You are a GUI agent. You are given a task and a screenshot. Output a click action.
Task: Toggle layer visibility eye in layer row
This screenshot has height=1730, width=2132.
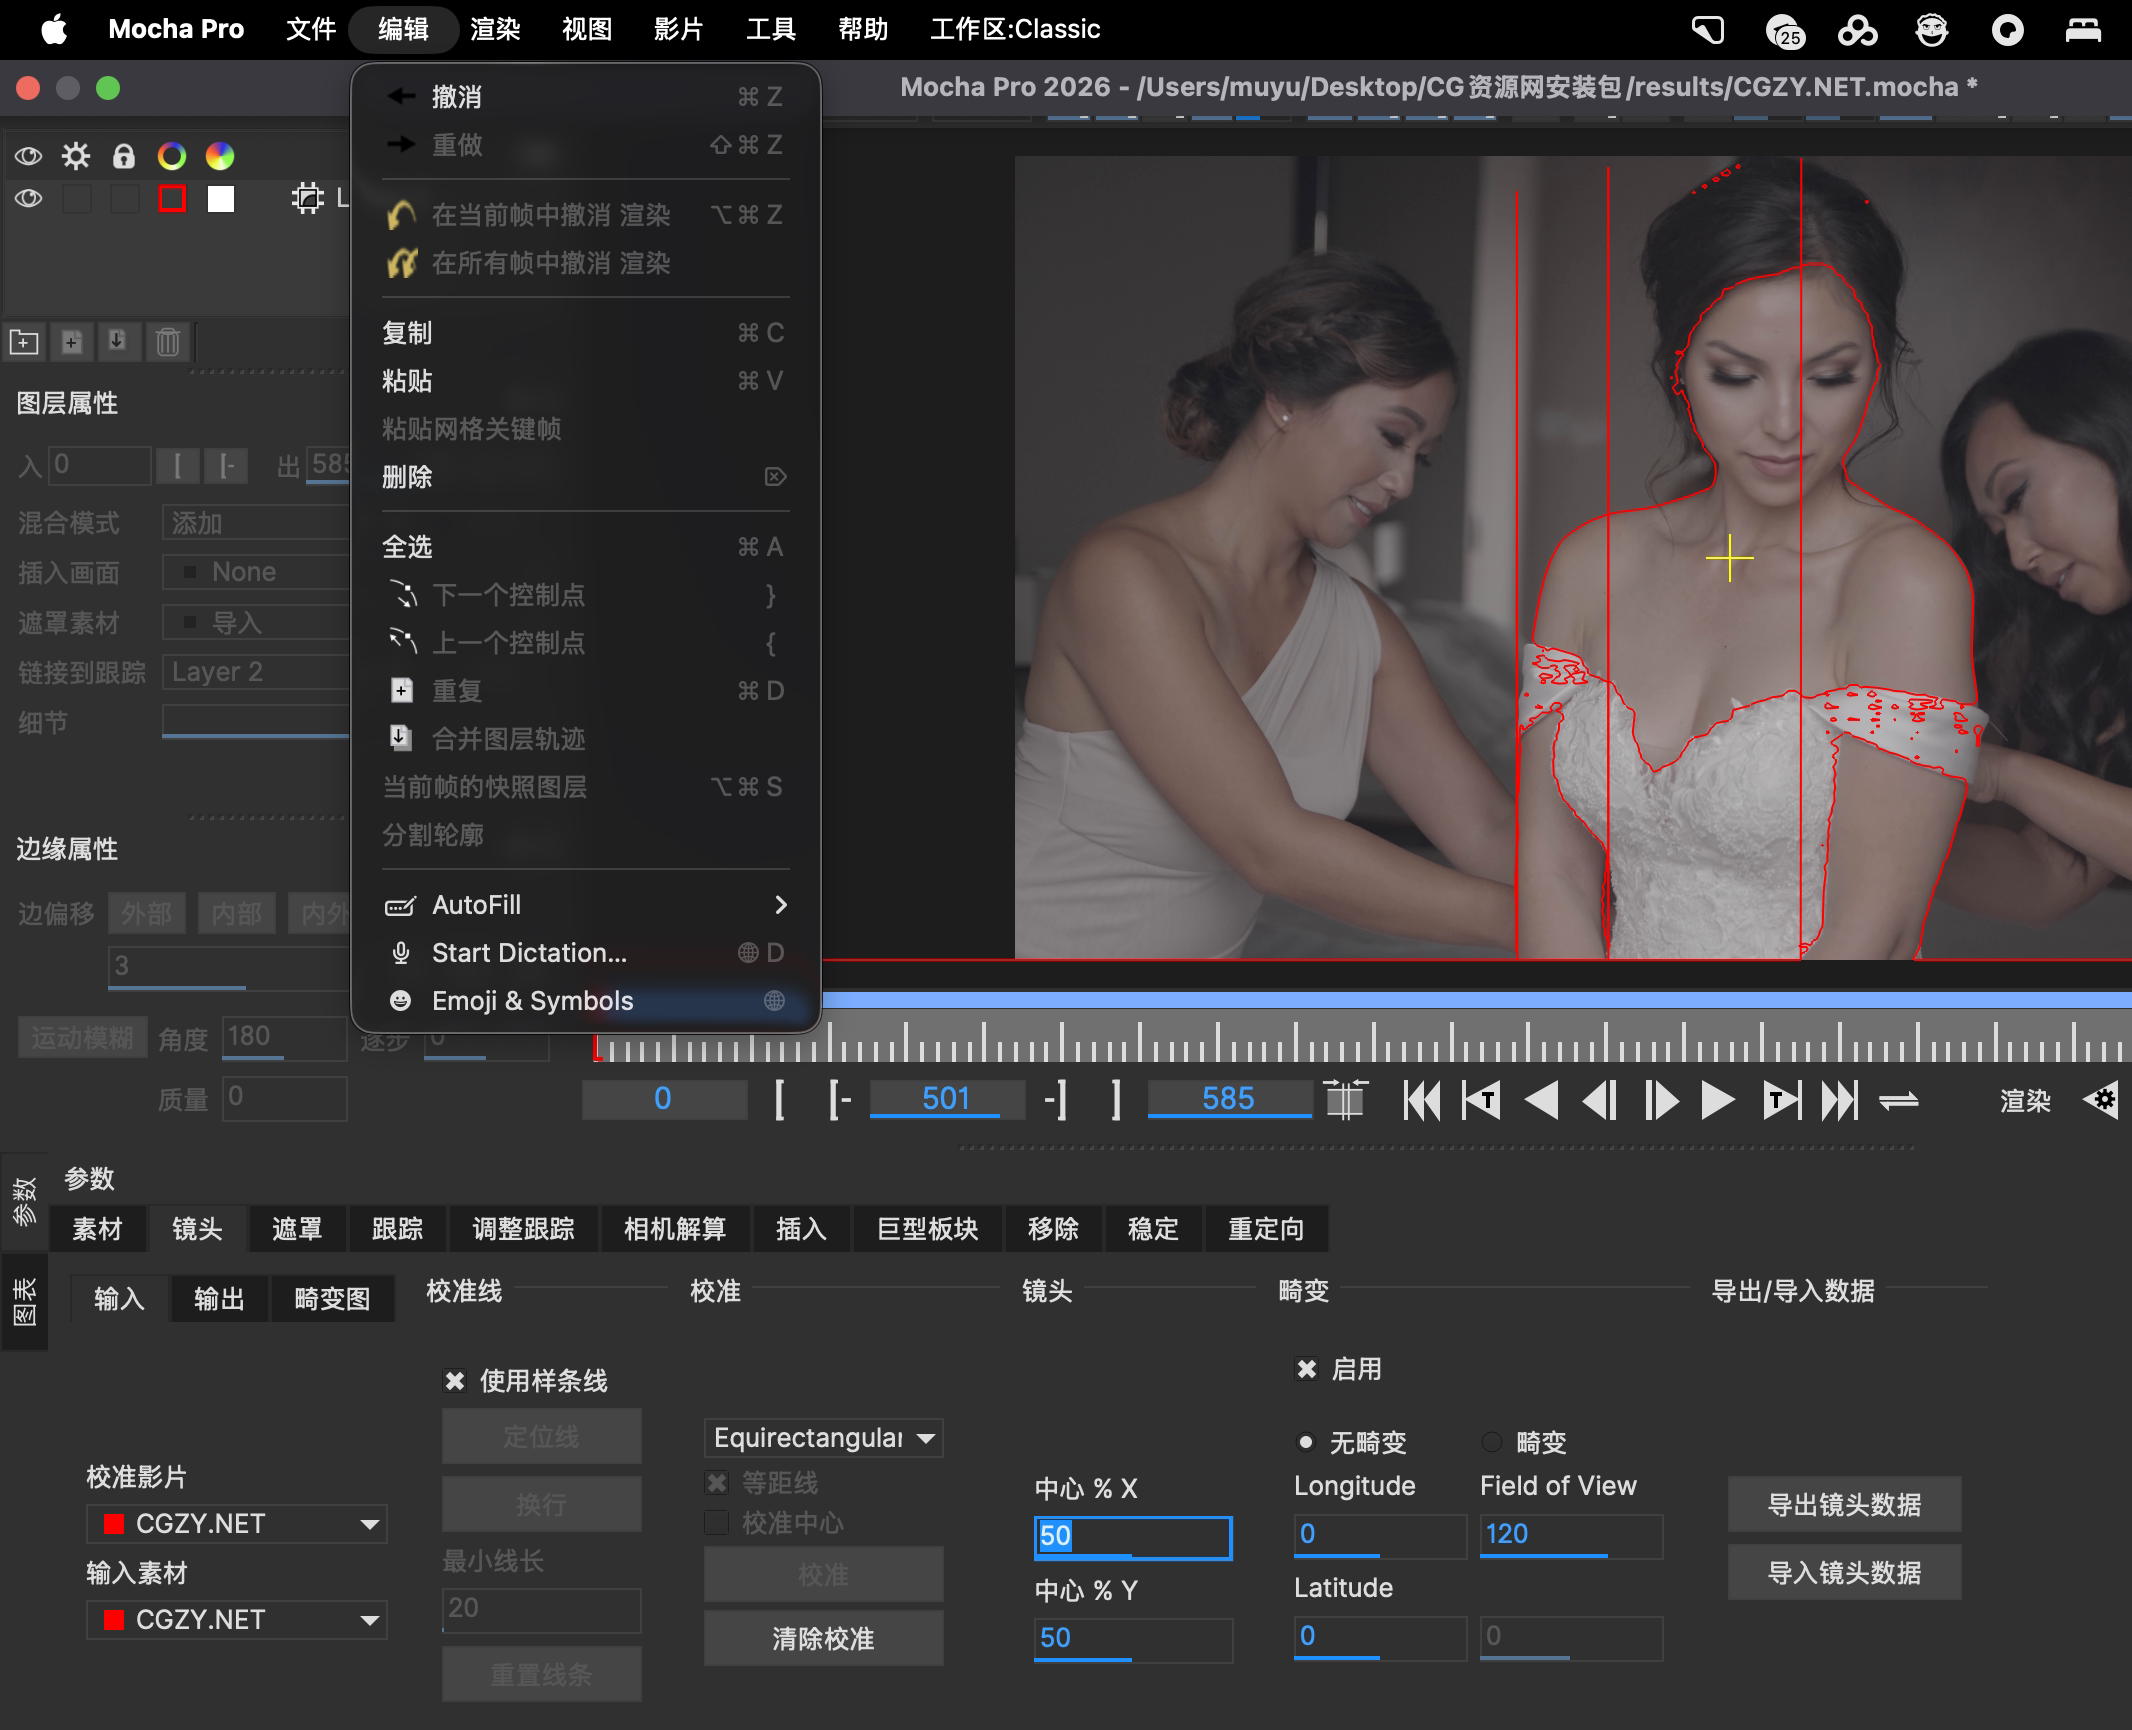pos(28,199)
